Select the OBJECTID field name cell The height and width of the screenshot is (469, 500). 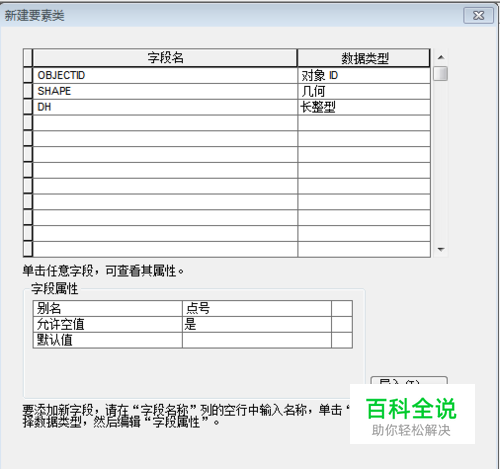pos(165,75)
